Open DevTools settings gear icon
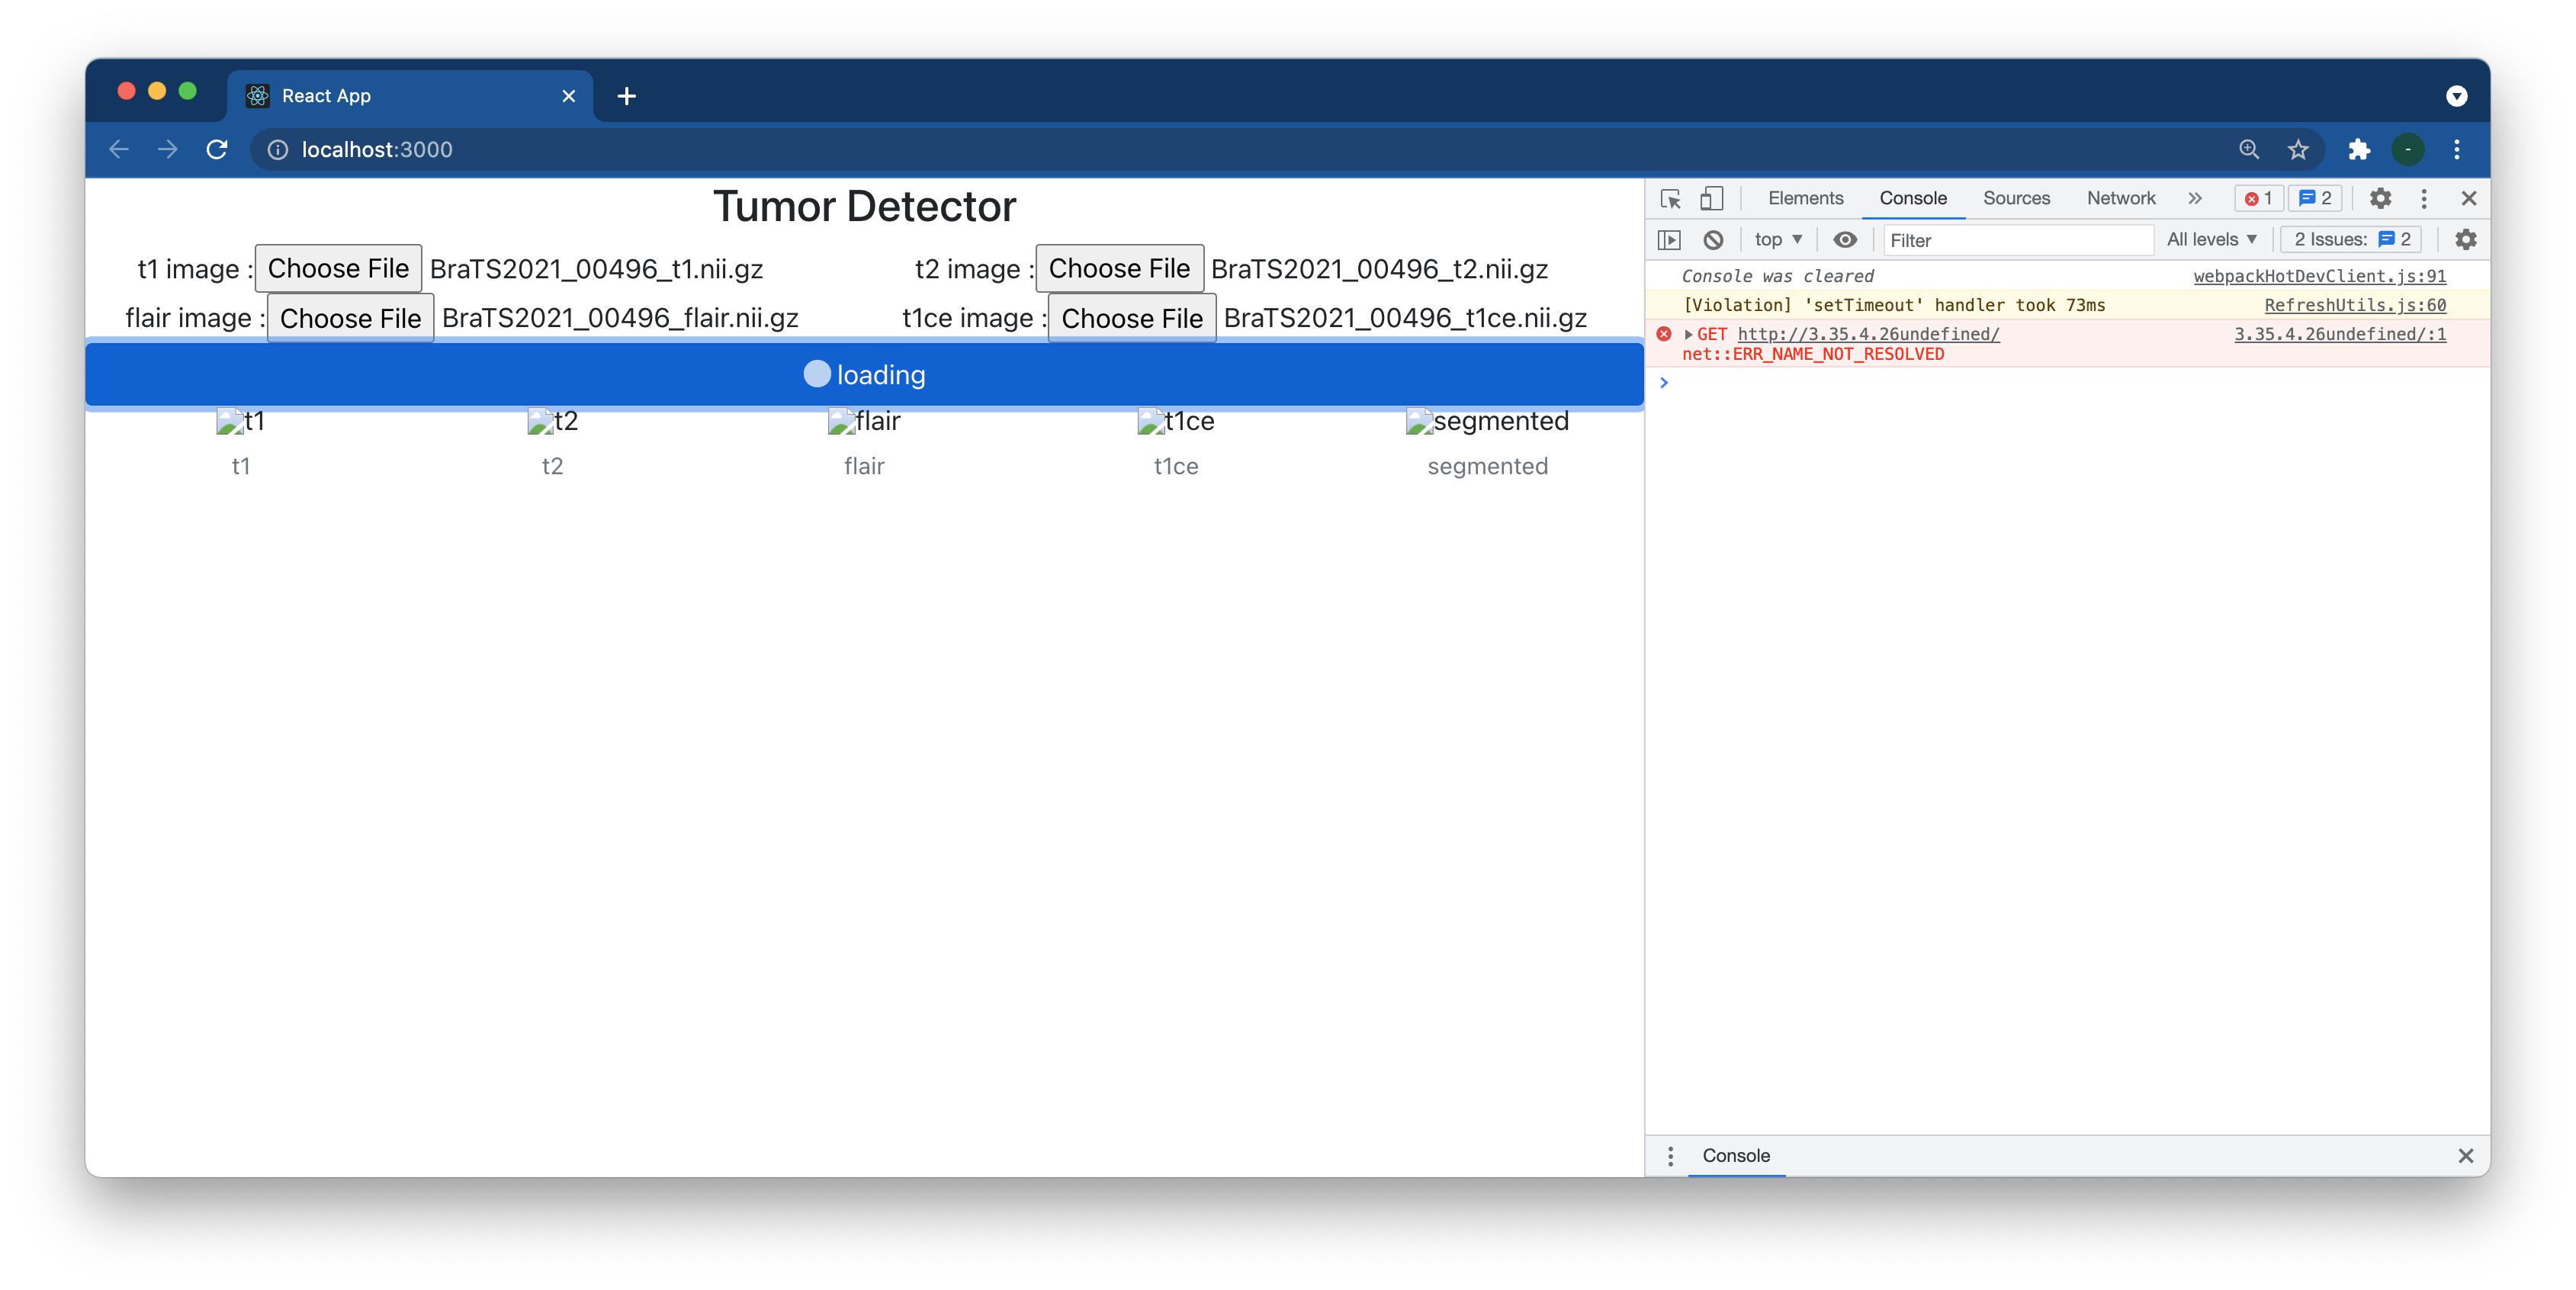This screenshot has width=2576, height=1290. tap(2380, 198)
